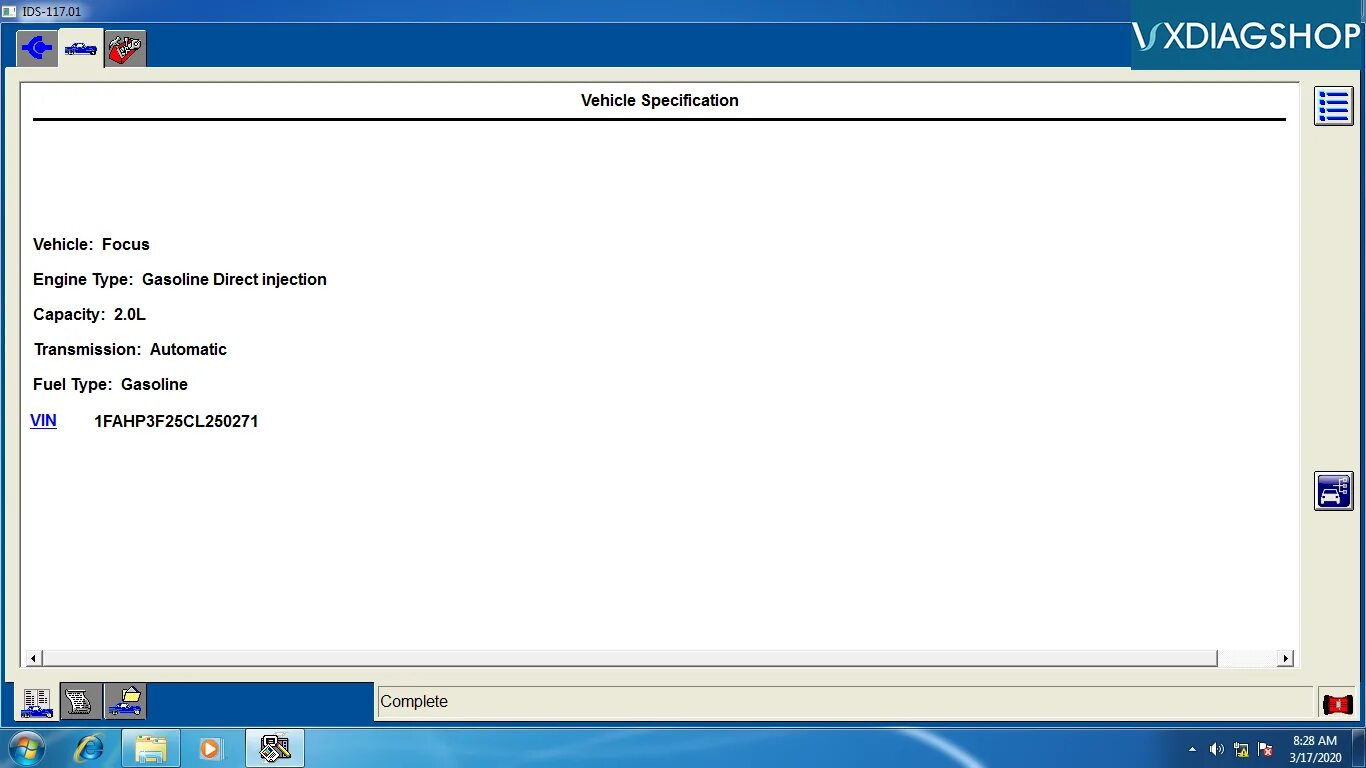This screenshot has width=1366, height=768.
Task: Open the volume control in the system tray
Action: point(1217,748)
